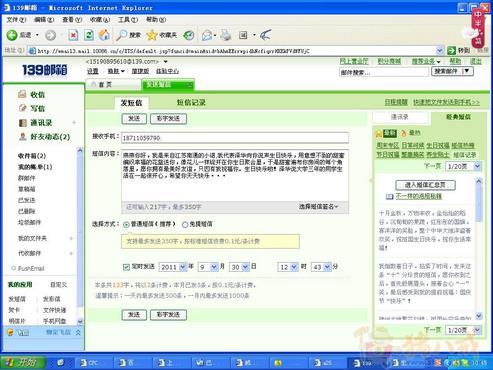
Task: Click the 搜索邮件 search button
Action: pyautogui.click(x=452, y=71)
